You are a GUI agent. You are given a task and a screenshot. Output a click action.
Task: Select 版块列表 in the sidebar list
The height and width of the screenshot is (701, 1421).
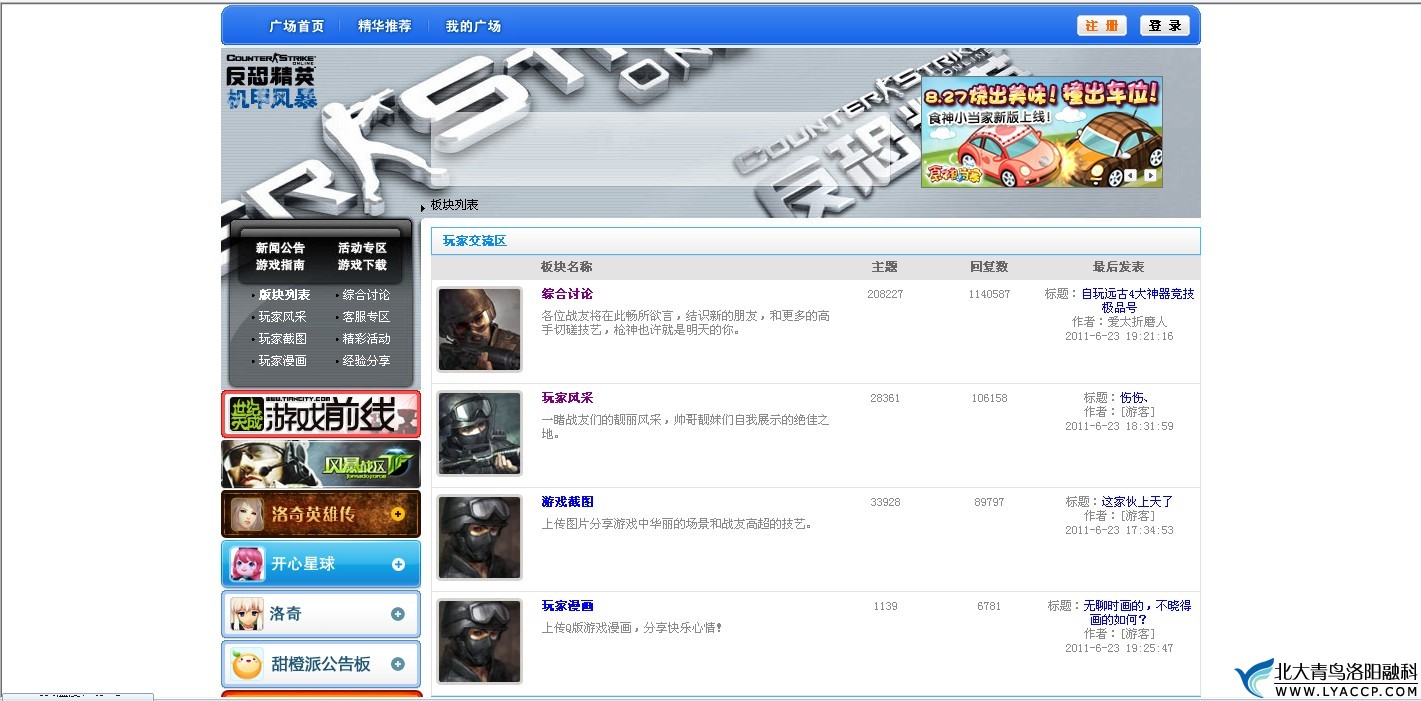tap(284, 295)
